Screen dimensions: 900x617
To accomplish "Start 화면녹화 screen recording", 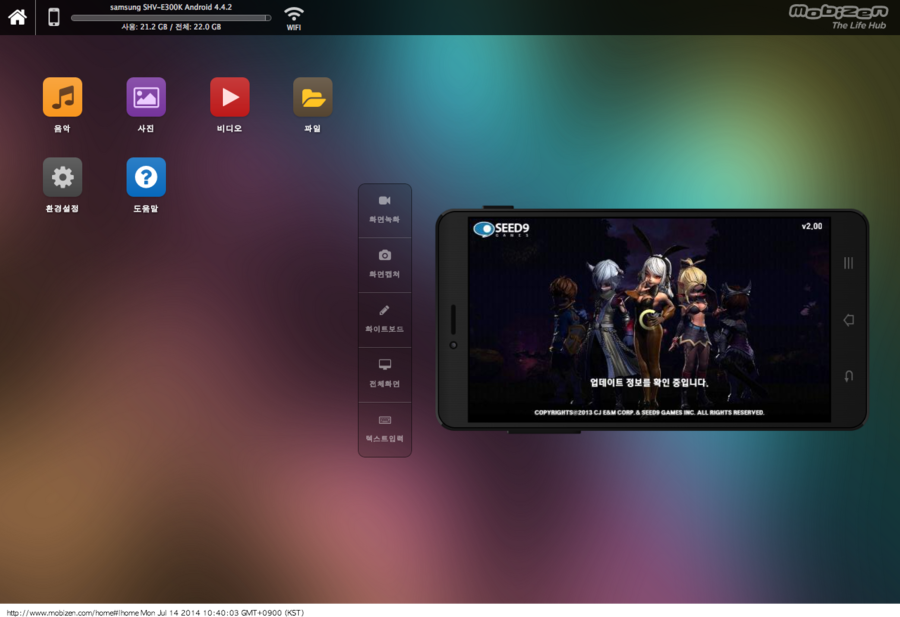I will [385, 210].
